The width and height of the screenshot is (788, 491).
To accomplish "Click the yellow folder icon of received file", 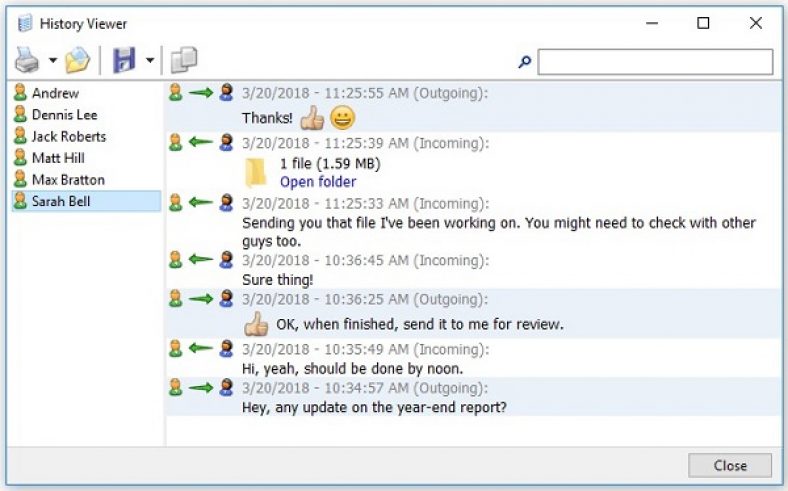I will coord(256,172).
